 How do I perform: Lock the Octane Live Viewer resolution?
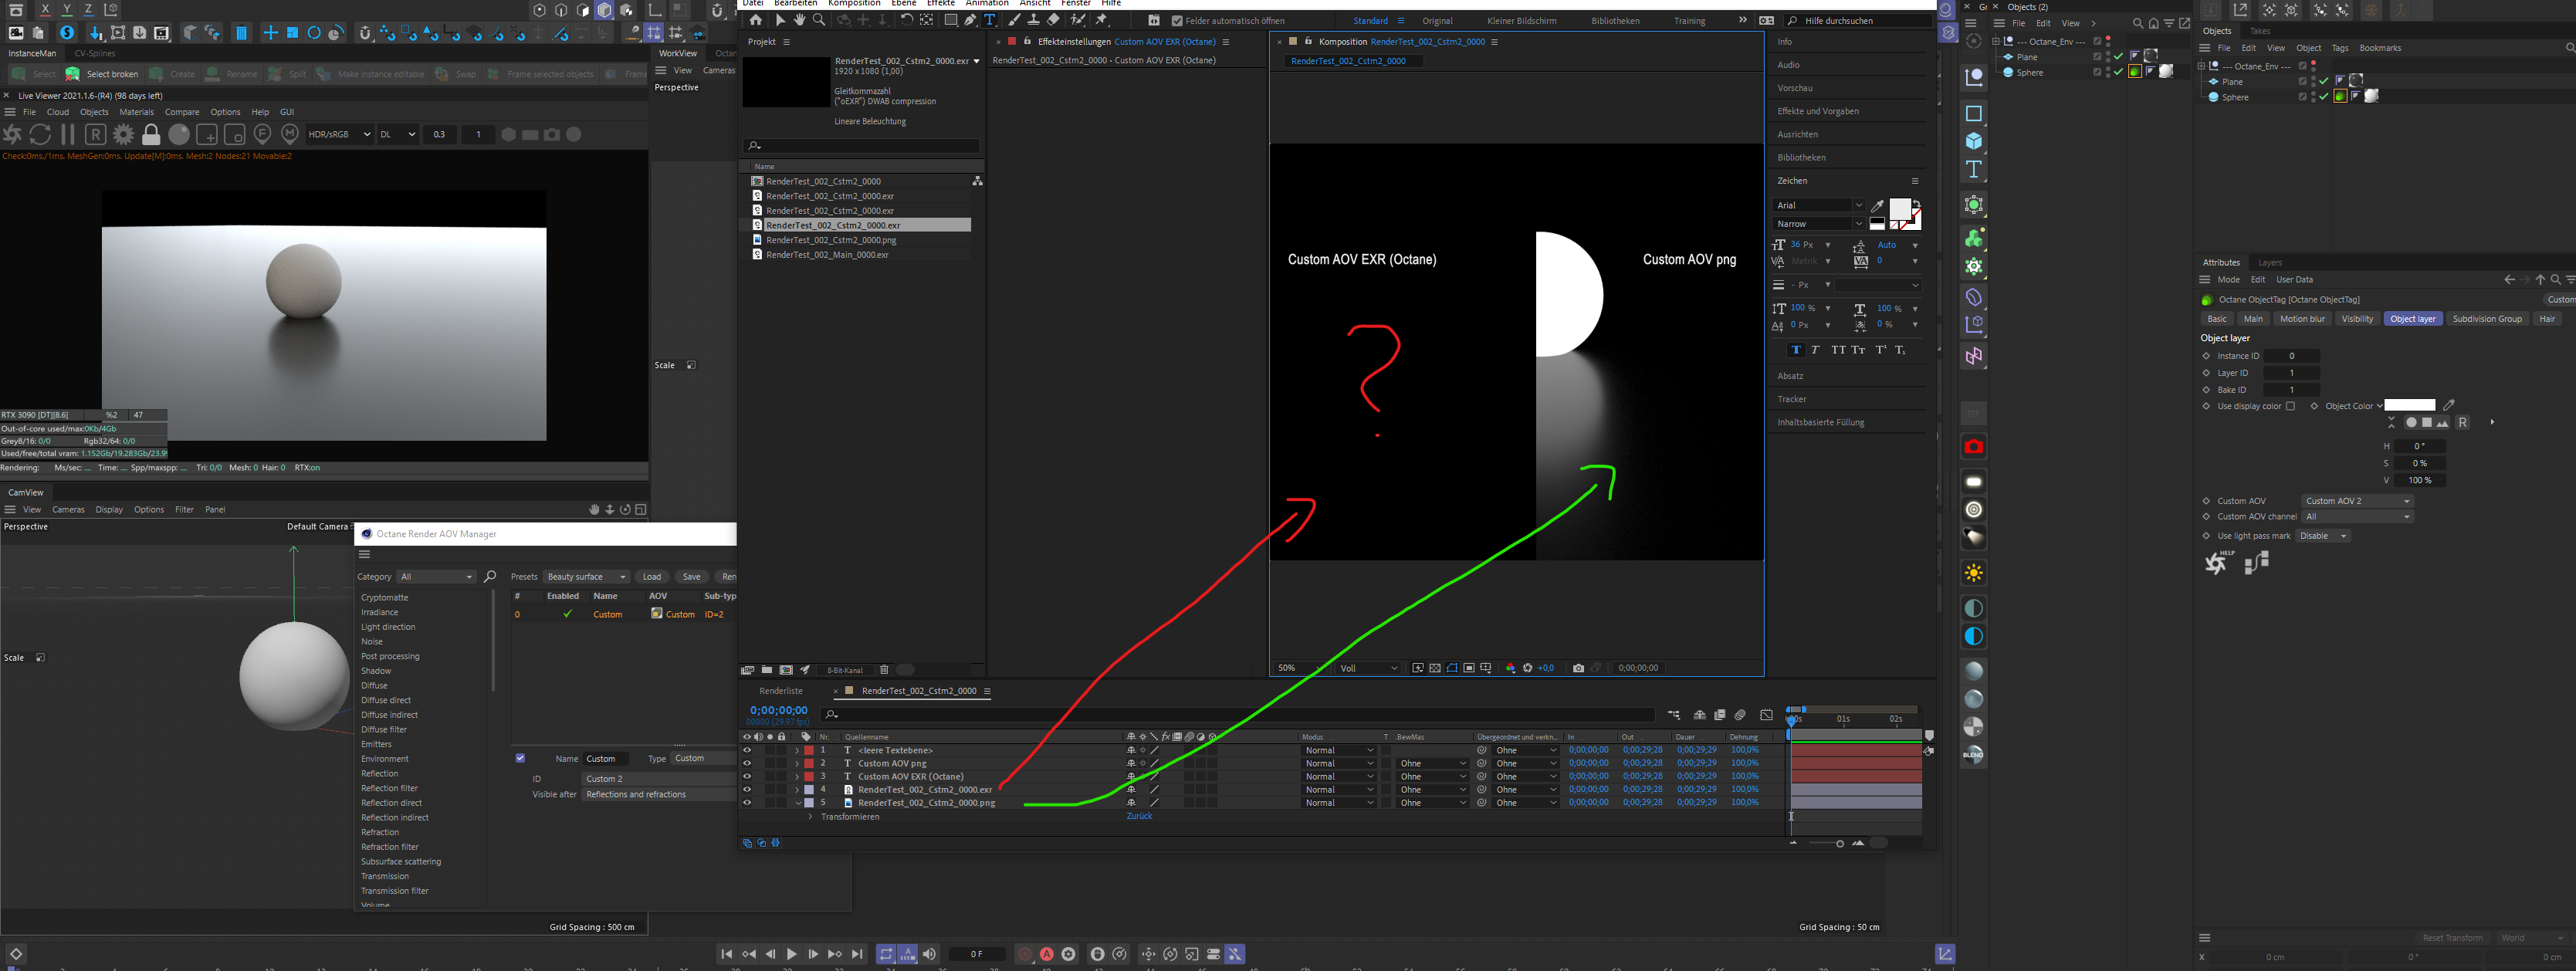pyautogui.click(x=151, y=134)
